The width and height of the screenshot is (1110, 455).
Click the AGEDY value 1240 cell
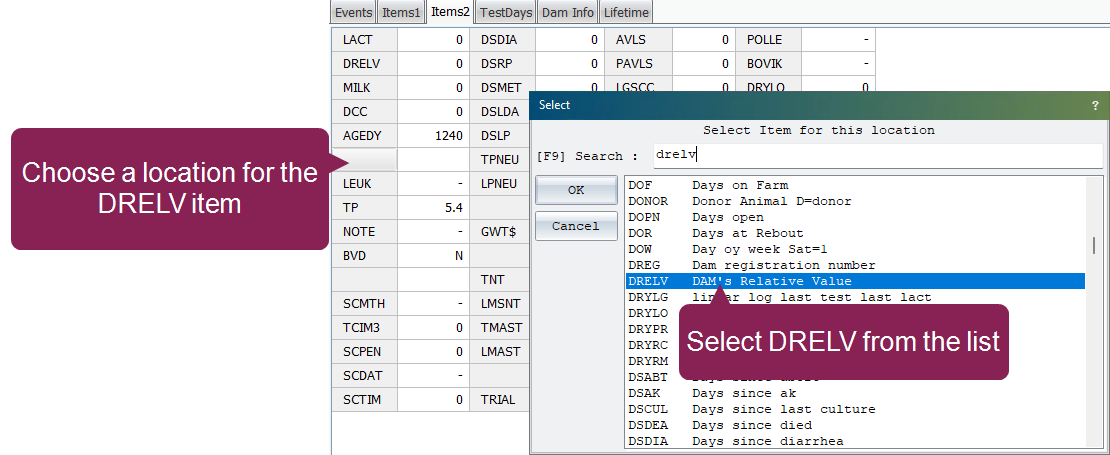point(433,136)
